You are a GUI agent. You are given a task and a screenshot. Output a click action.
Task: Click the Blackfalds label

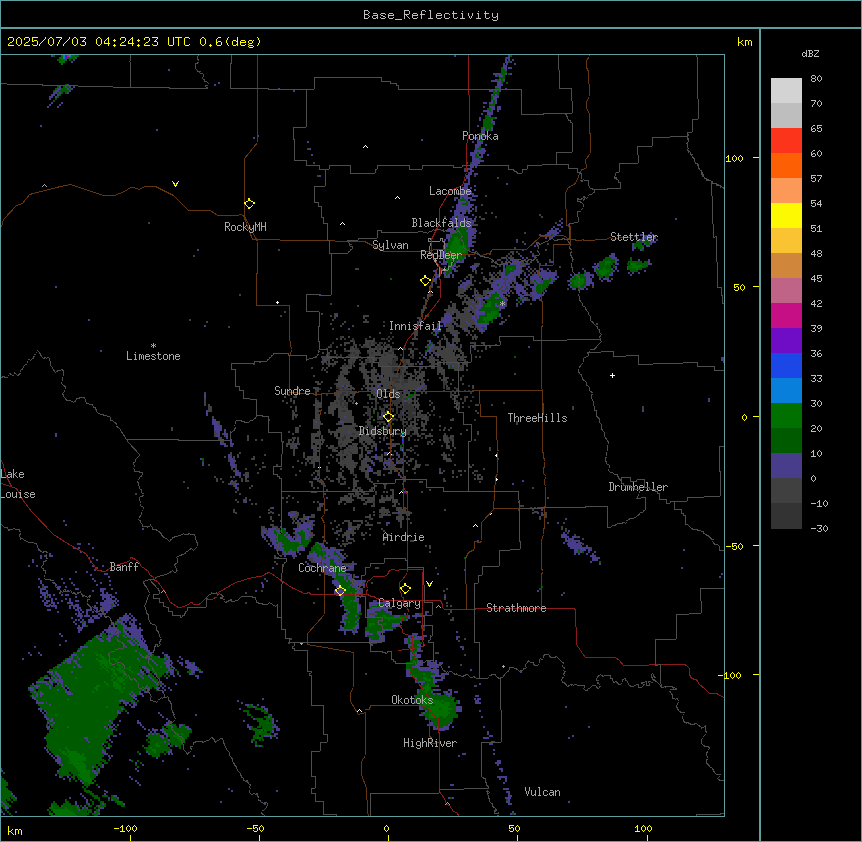[x=441, y=223]
